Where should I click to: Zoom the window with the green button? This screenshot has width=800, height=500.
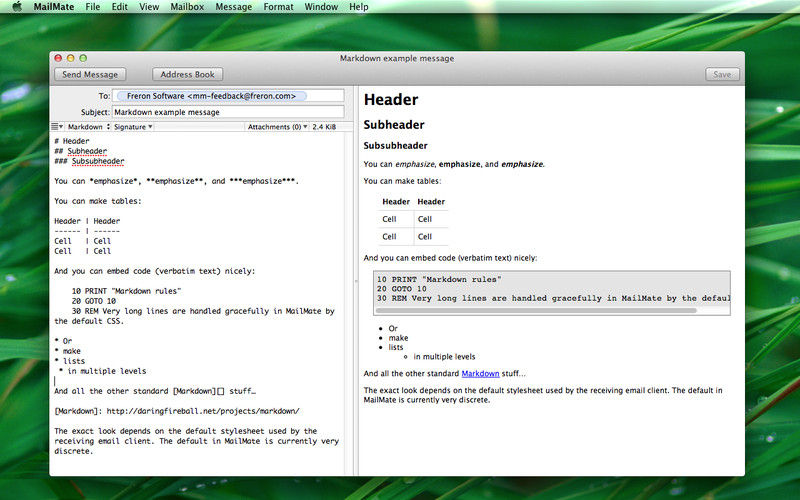coord(83,58)
